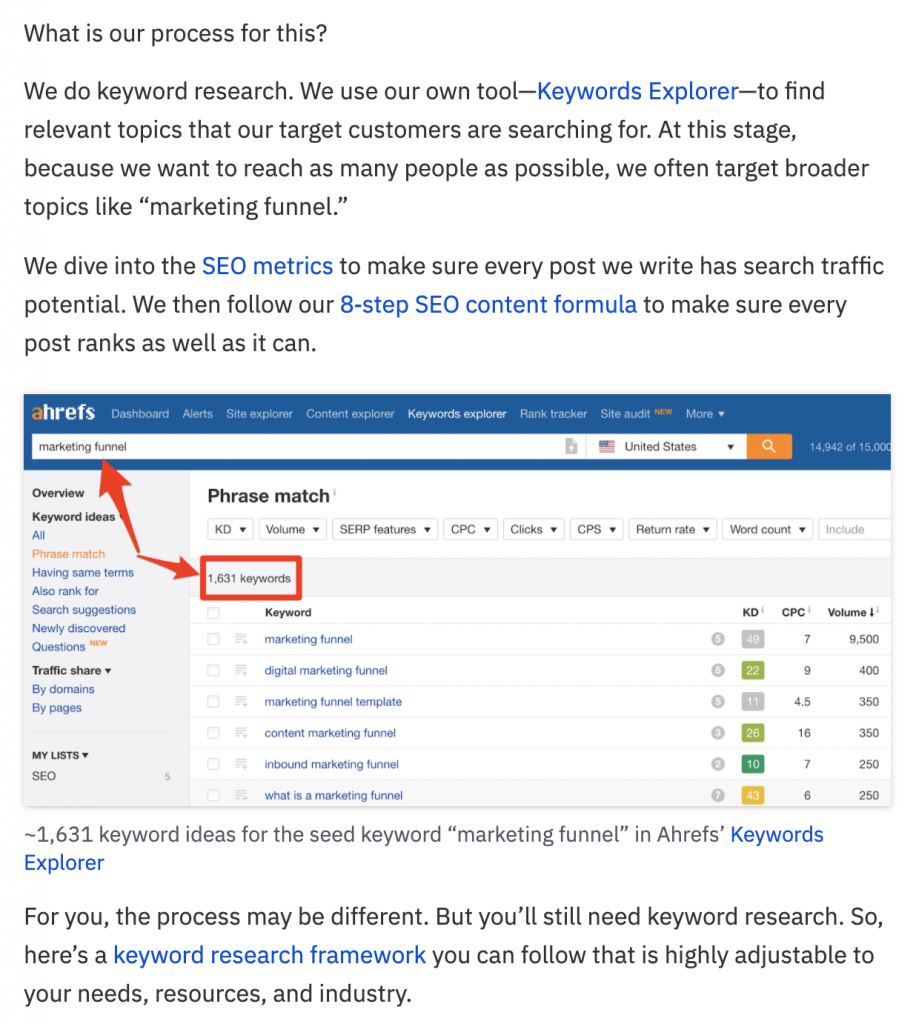Screen dimensions: 916x1024
Task: Select Search suggestions in the sidebar
Action: tap(84, 610)
